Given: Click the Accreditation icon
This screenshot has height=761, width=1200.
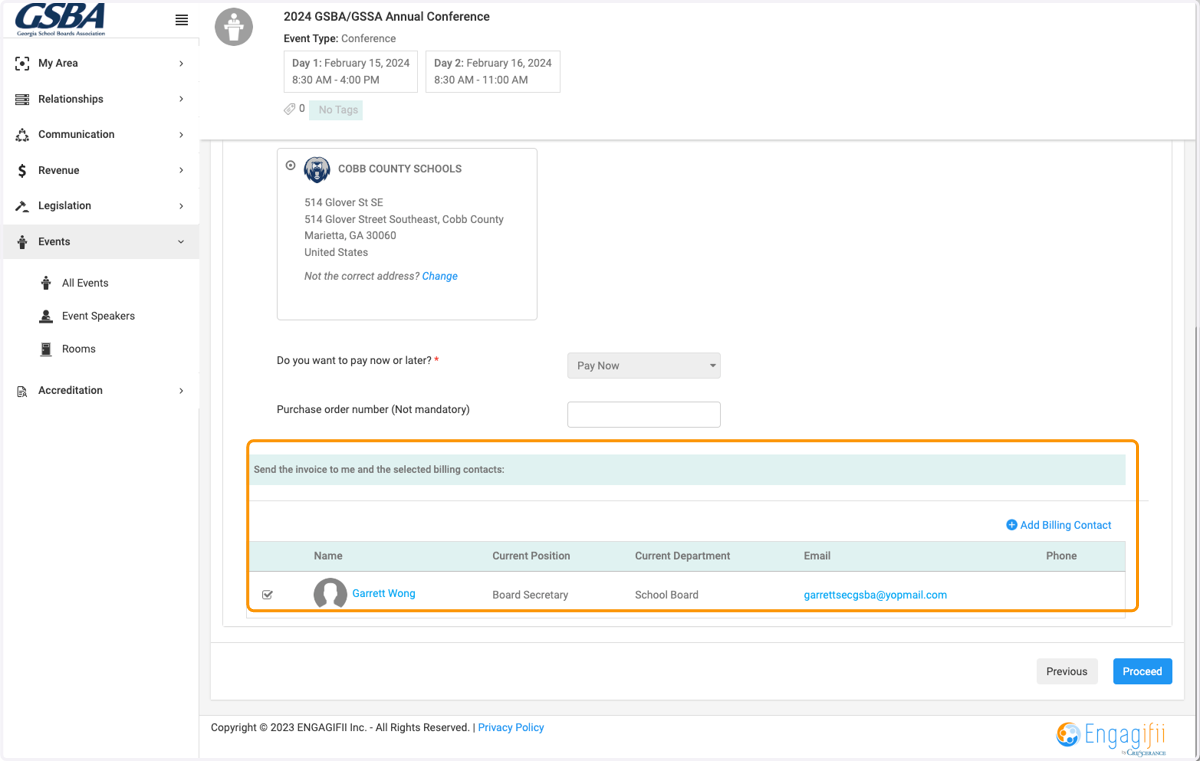Looking at the screenshot, I should pyautogui.click(x=22, y=391).
